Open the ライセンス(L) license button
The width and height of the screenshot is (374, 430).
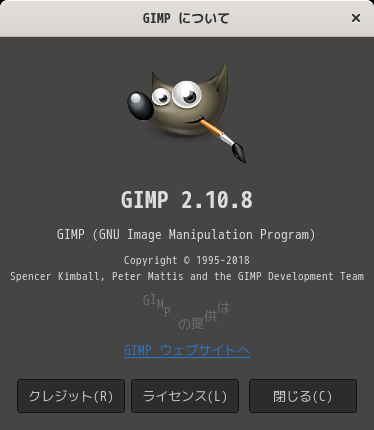point(185,396)
